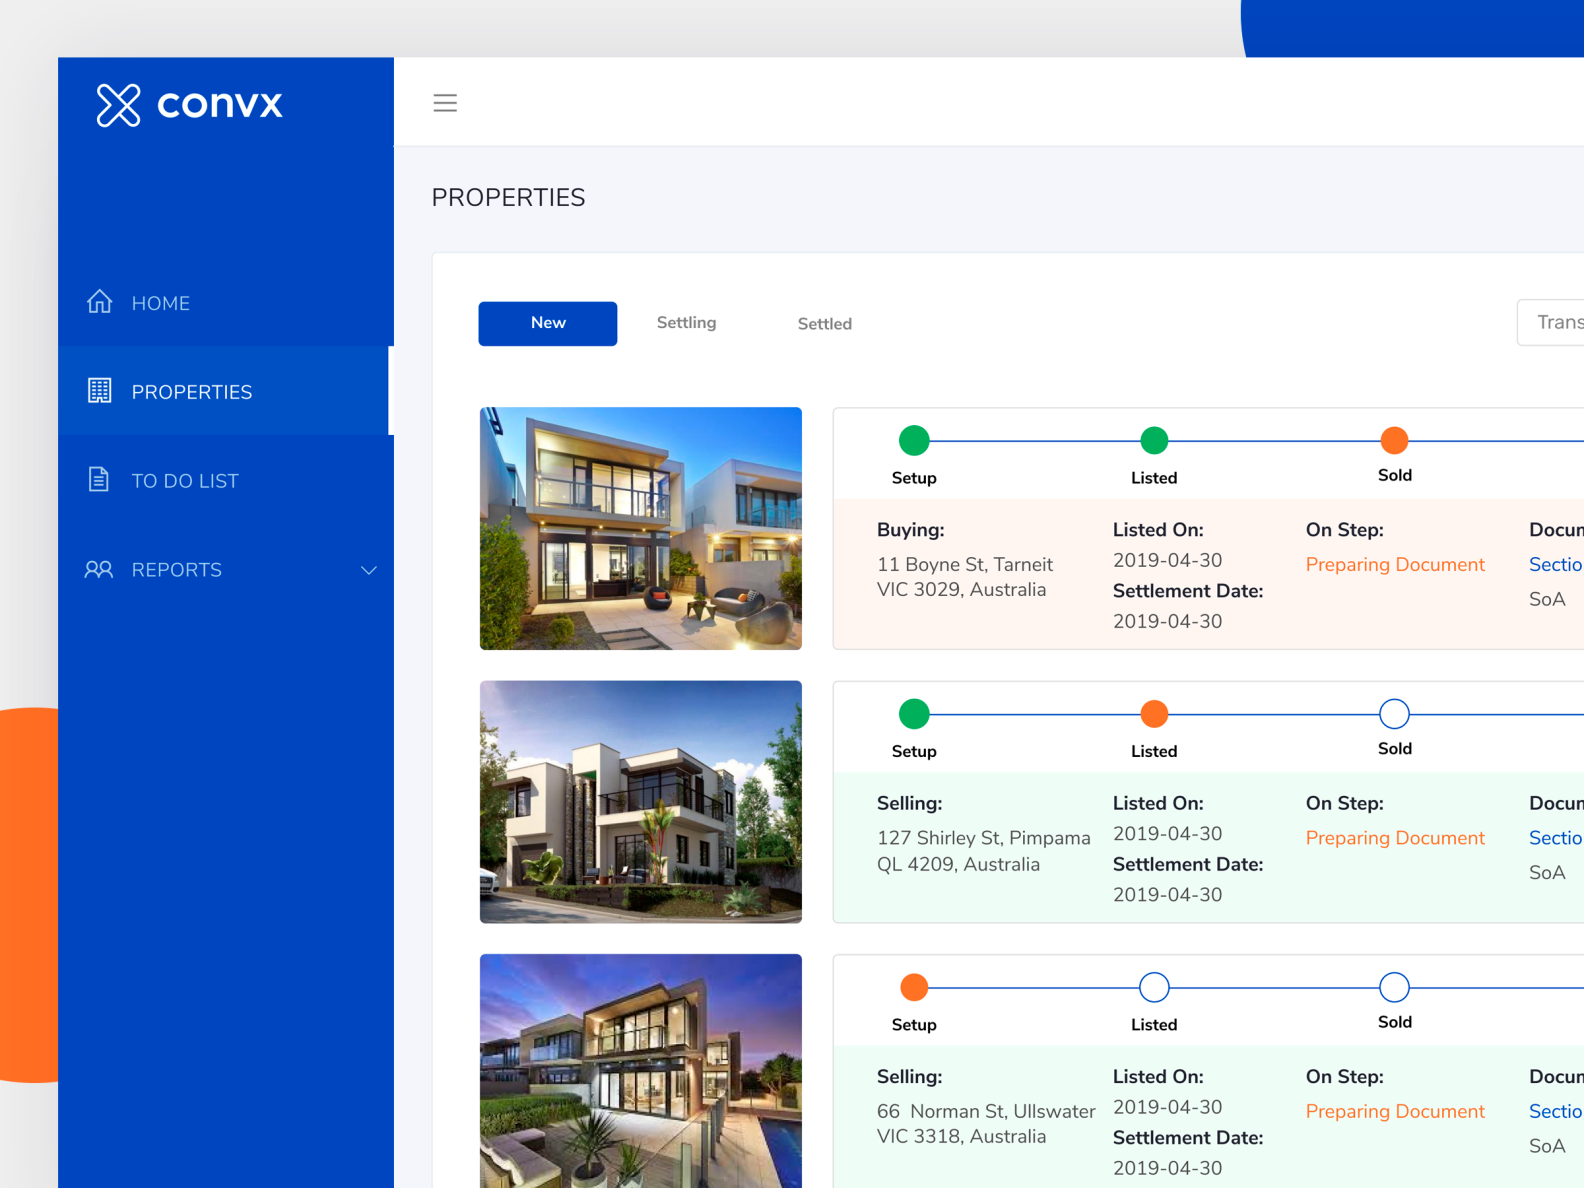Open 11 Boyne St property photo
Image resolution: width=1584 pixels, height=1188 pixels.
point(641,528)
